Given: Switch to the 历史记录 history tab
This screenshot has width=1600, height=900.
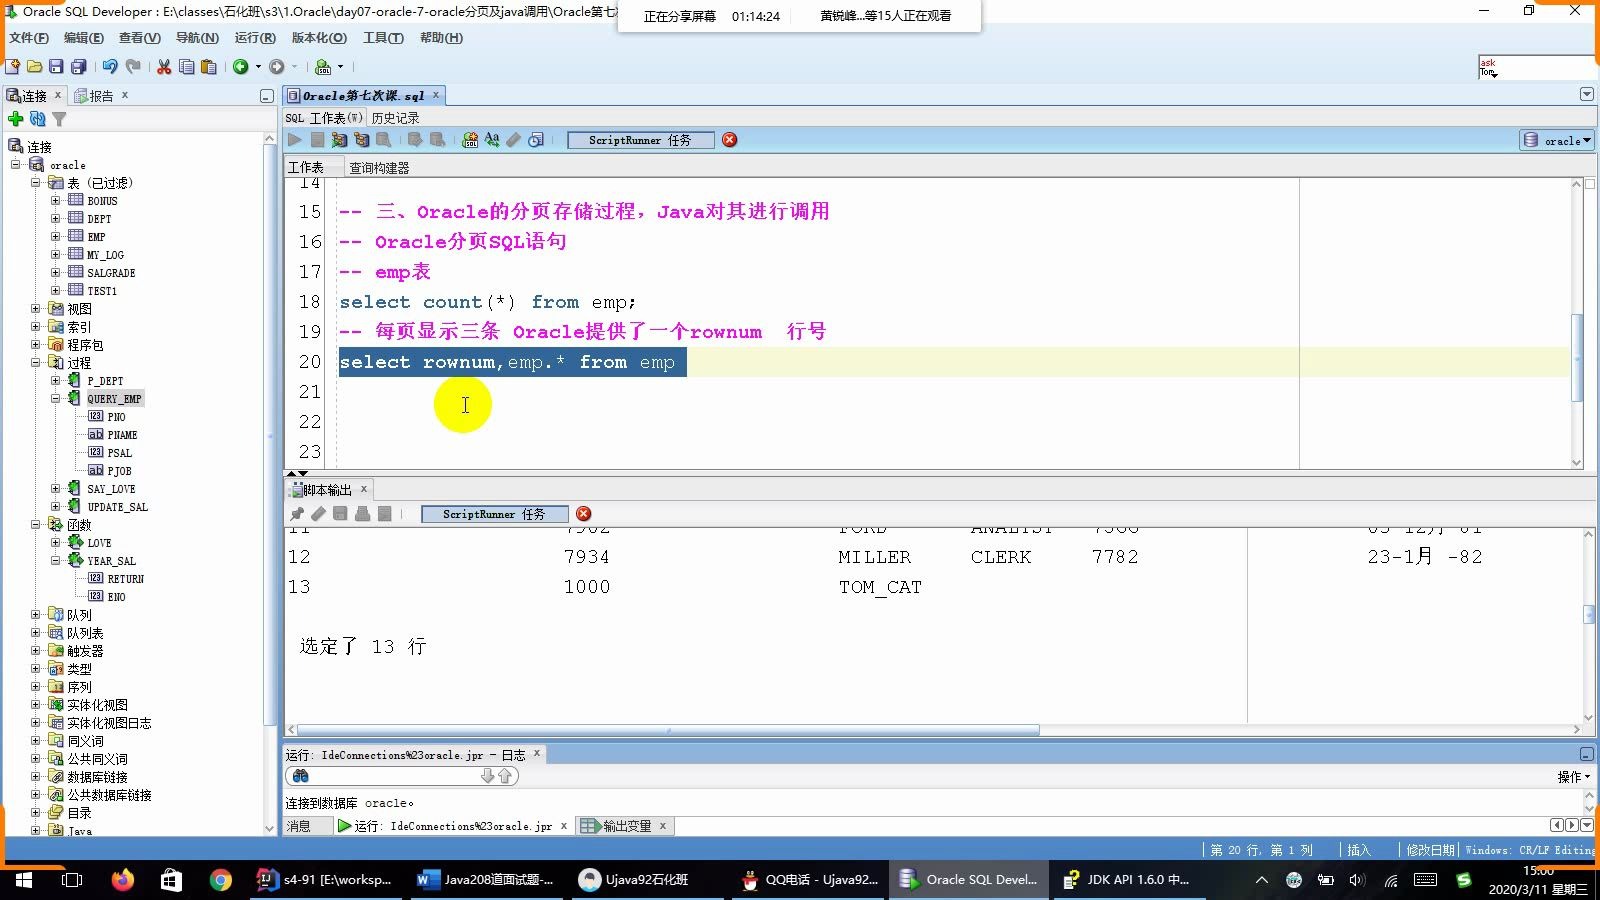Looking at the screenshot, I should [395, 118].
